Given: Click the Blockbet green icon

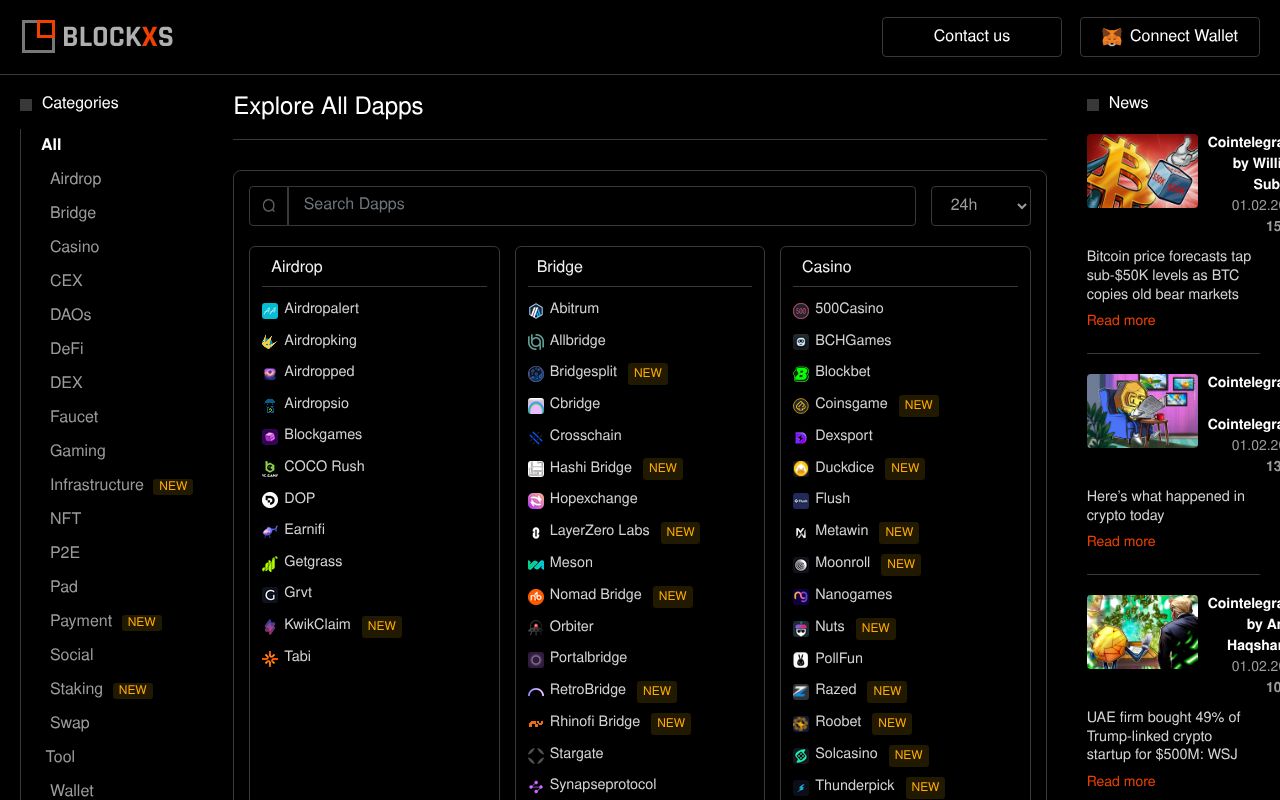Looking at the screenshot, I should coord(800,374).
